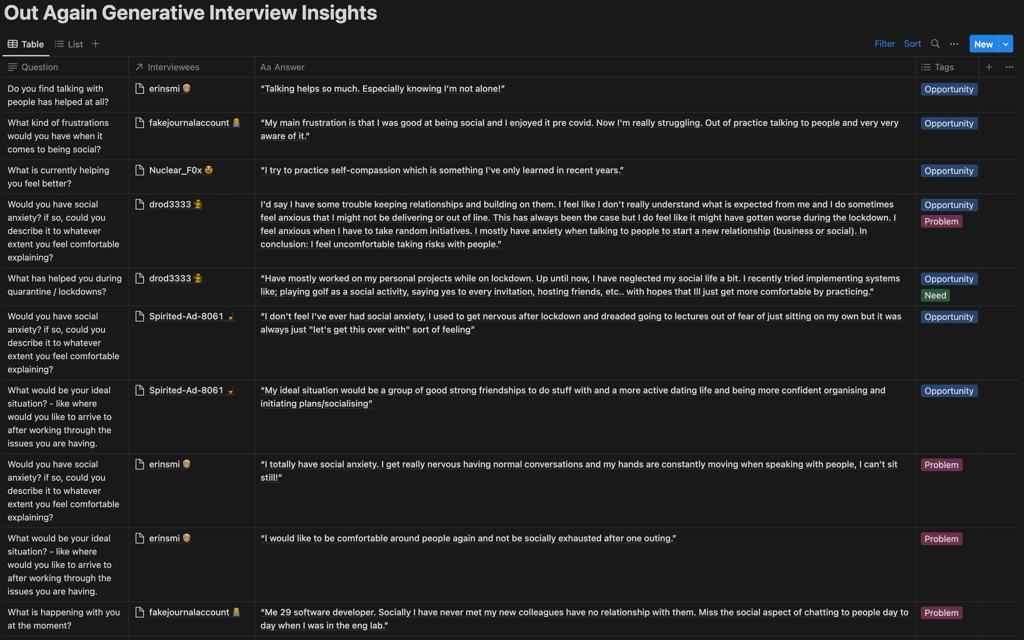The image size is (1024, 640).
Task: Select the Opportunity tag on the first row
Action: coord(948,89)
